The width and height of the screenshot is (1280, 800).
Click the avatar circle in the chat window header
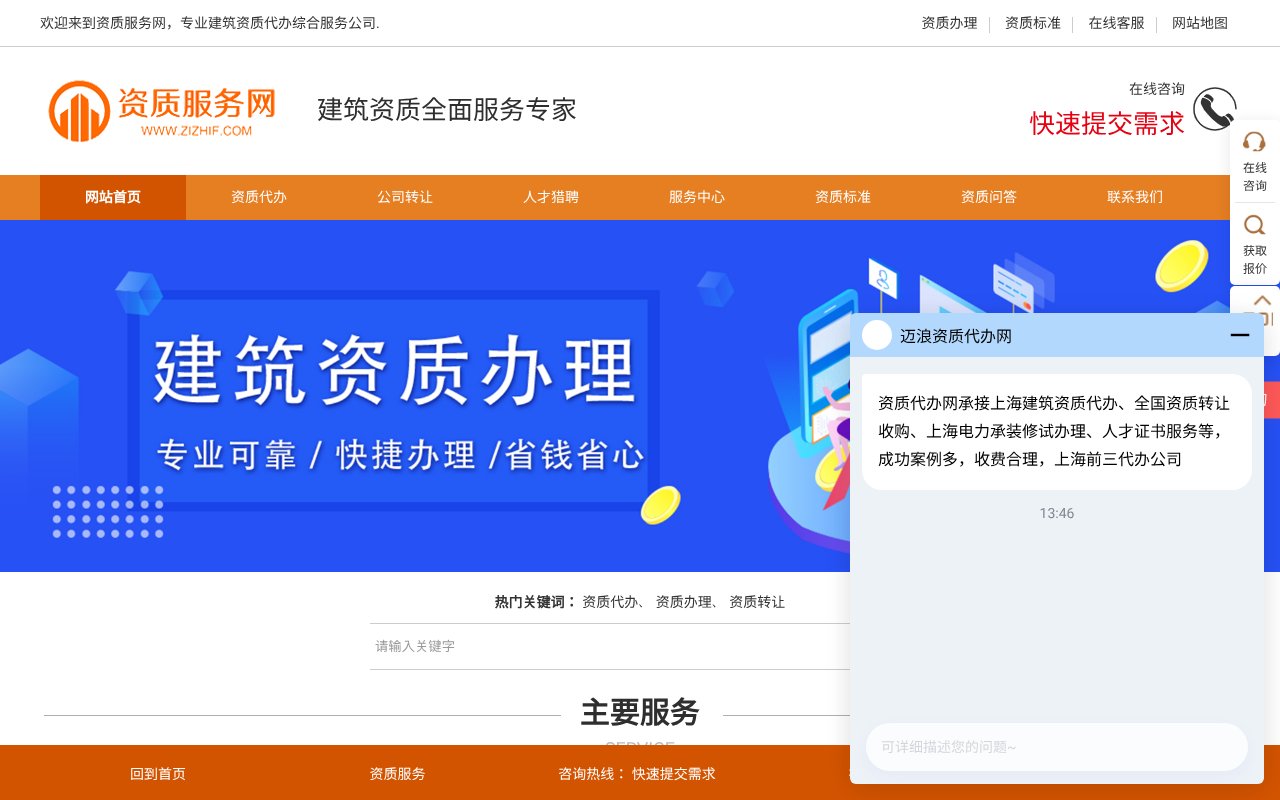(877, 335)
